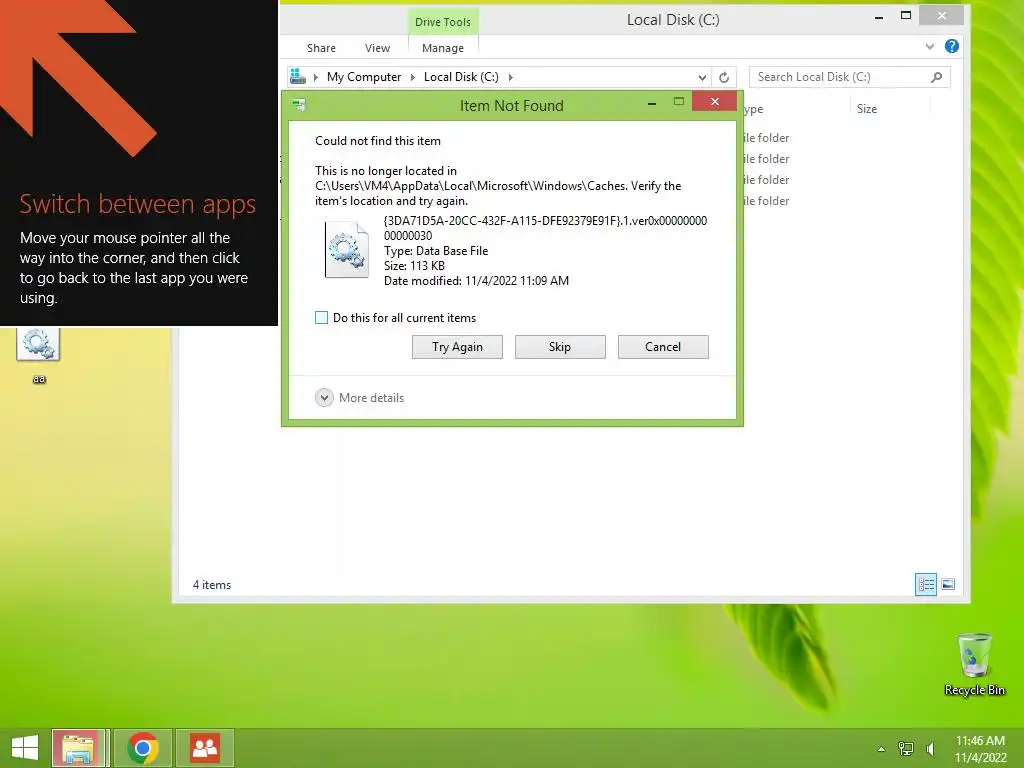Click the 'Type: Data Base File' text
This screenshot has height=768, width=1024.
(x=436, y=251)
